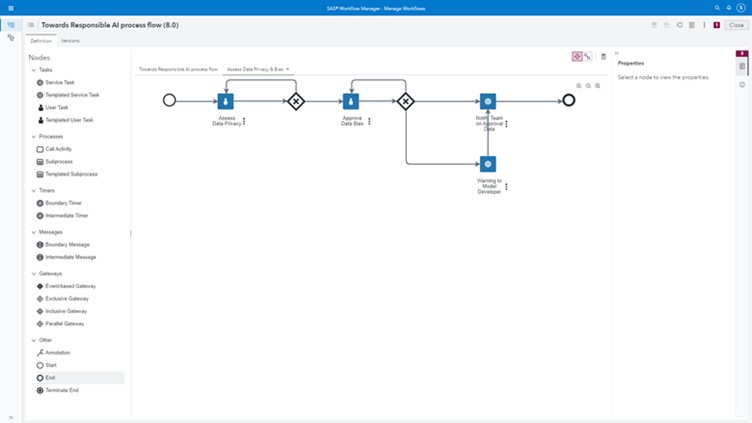Collapse the Gateways node group
Viewport: 752px width, 423px height.
[x=34, y=273]
